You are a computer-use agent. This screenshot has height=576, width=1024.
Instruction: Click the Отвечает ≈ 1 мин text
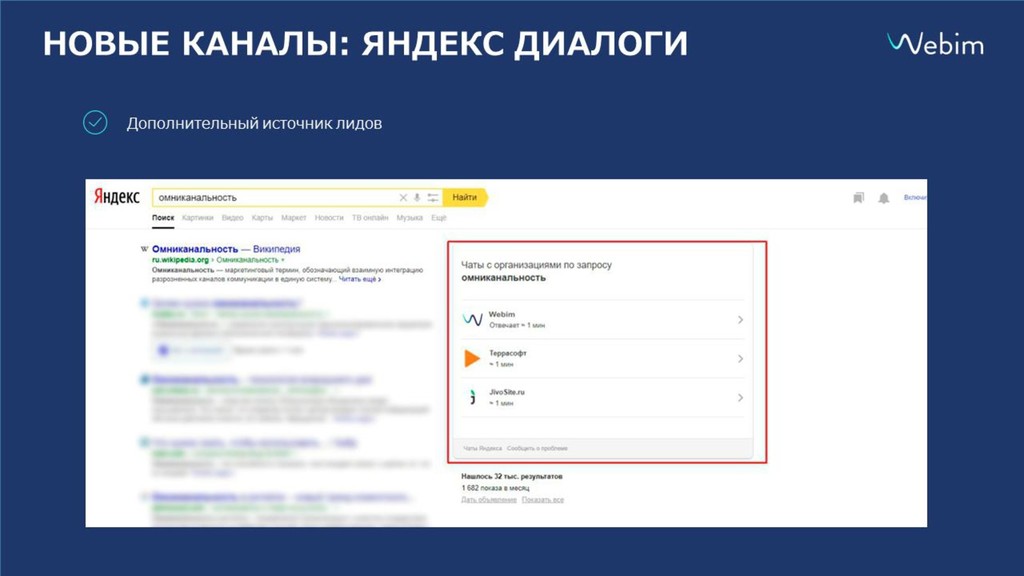(517, 325)
